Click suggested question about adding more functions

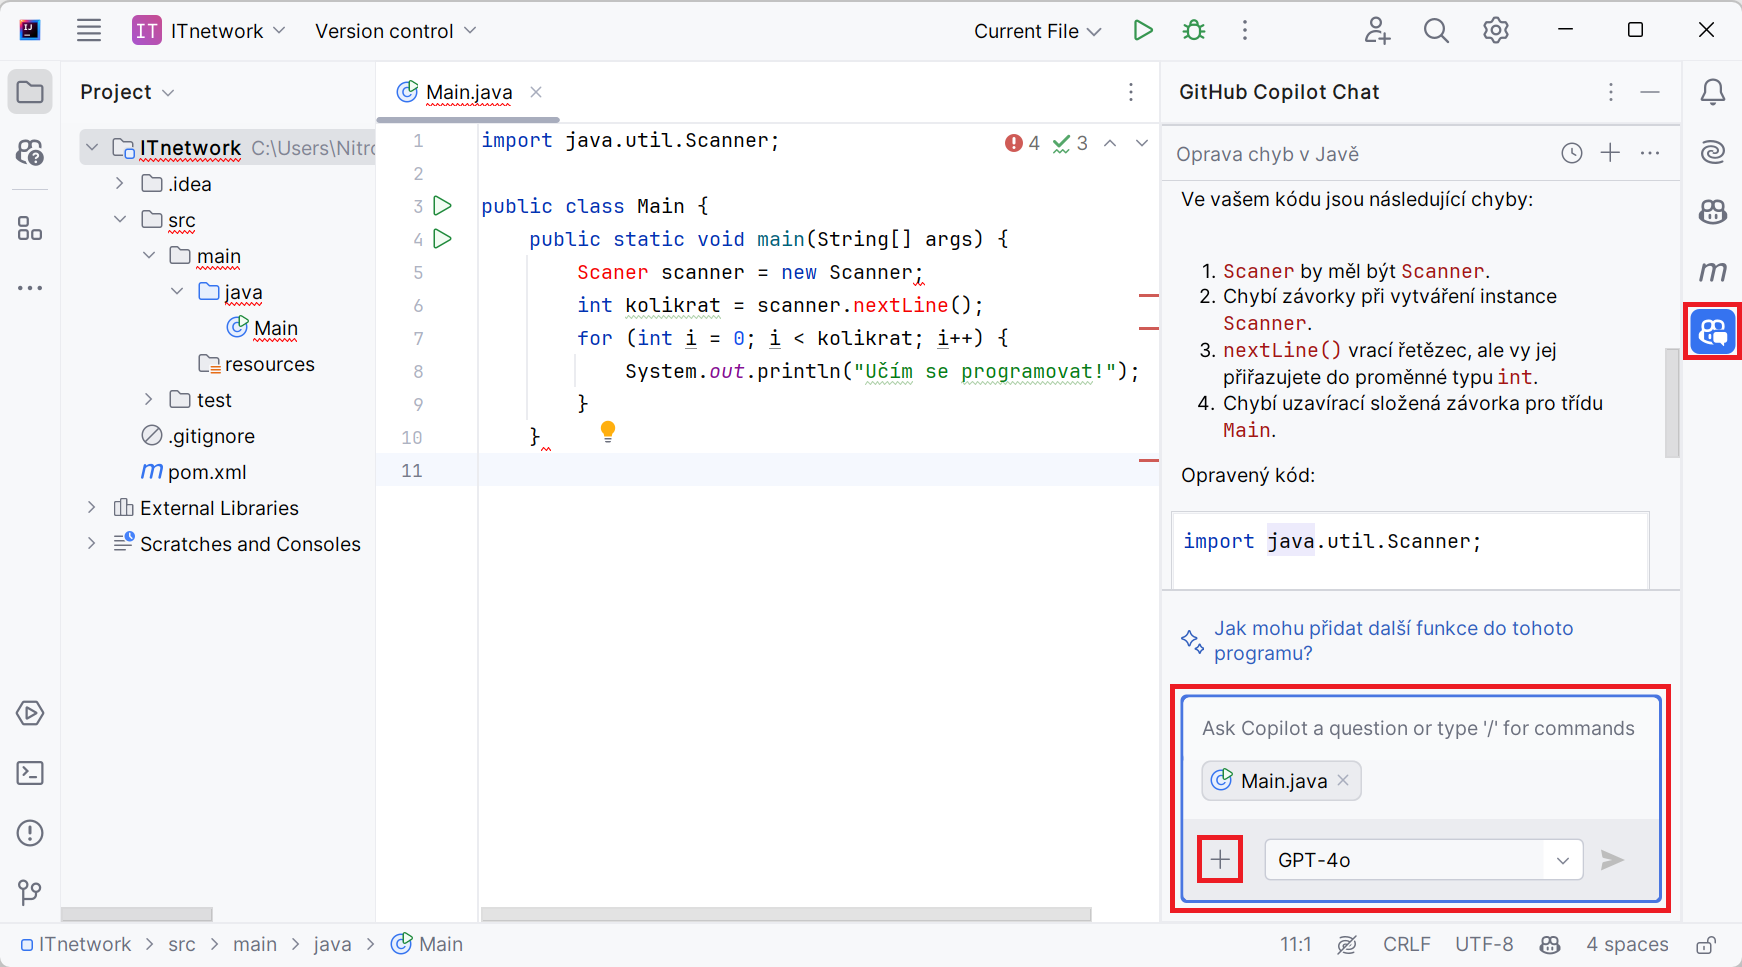pyautogui.click(x=1393, y=641)
